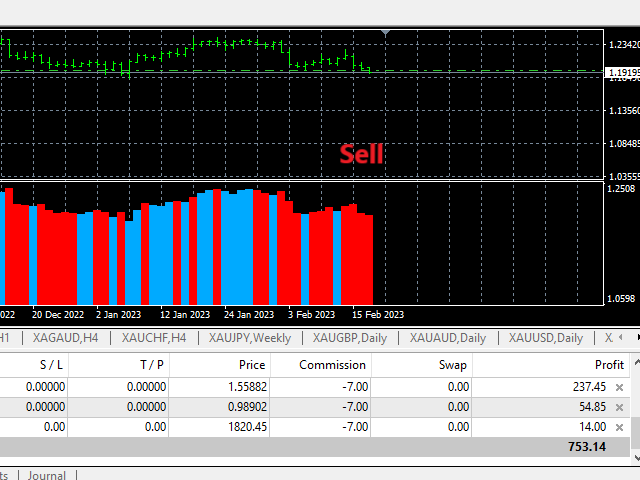
Task: Select the XAUUSD,Daily chart tab
Action: pos(545,338)
